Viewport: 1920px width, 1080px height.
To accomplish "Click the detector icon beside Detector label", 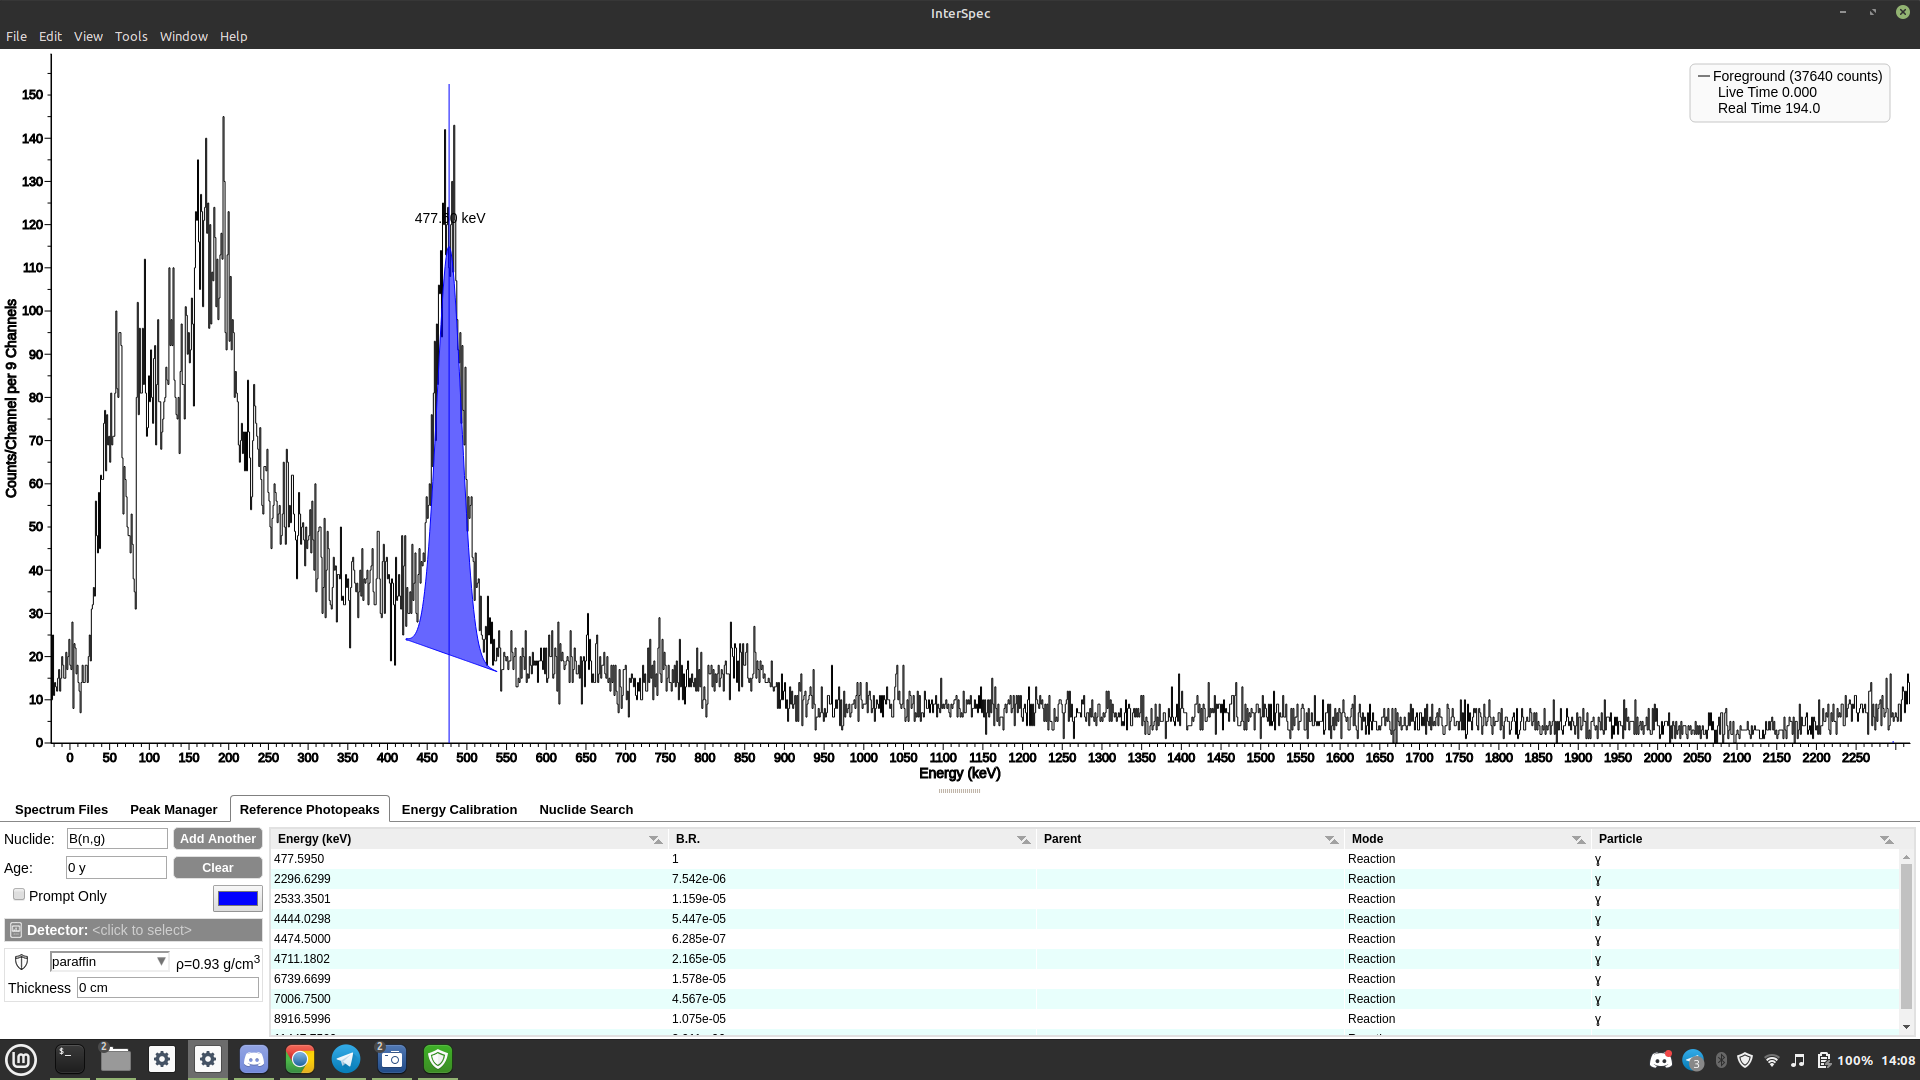I will pos(16,930).
